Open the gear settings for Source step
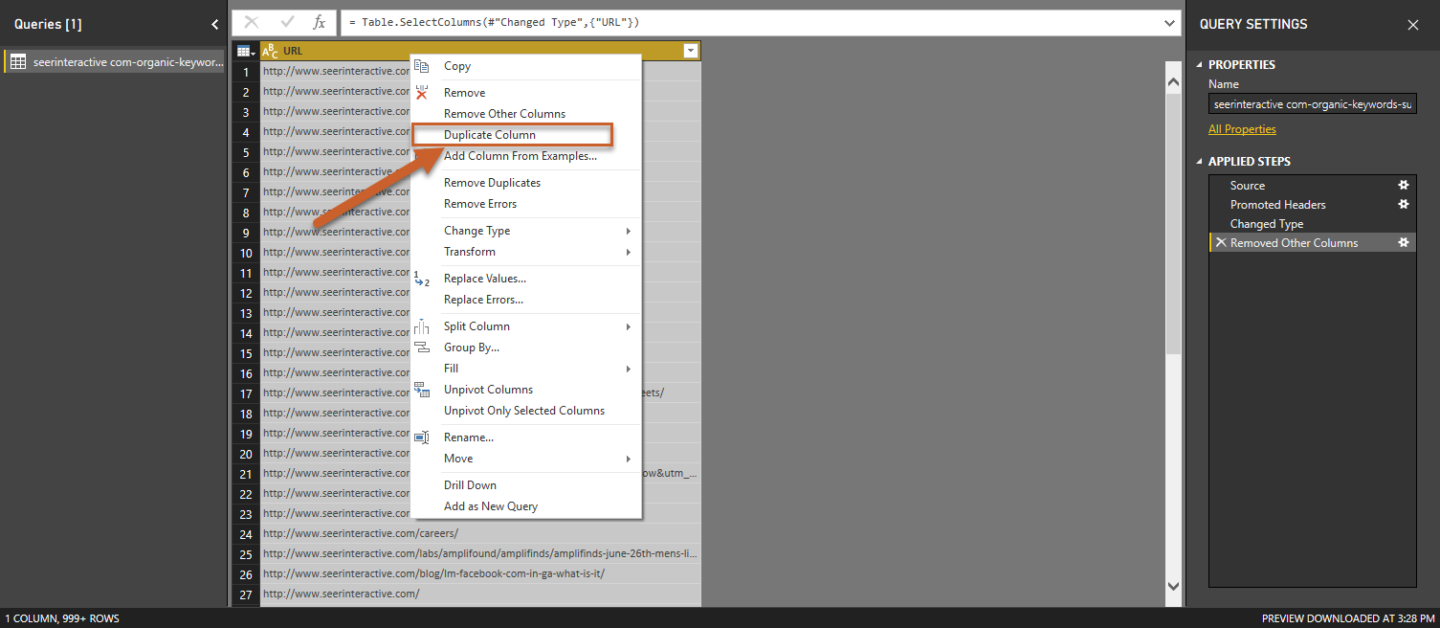Screen dimensions: 1440x628 1403,185
